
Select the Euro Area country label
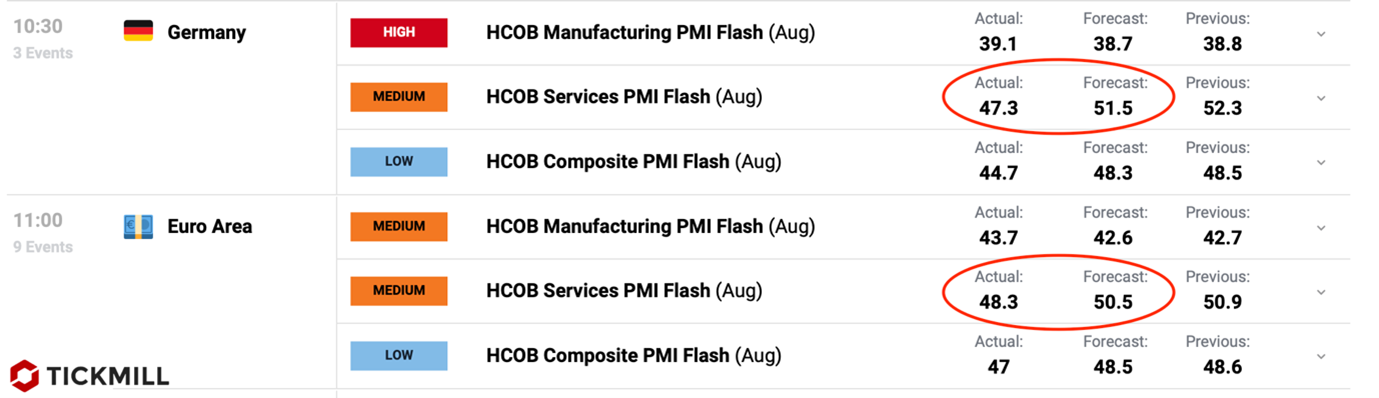[210, 226]
